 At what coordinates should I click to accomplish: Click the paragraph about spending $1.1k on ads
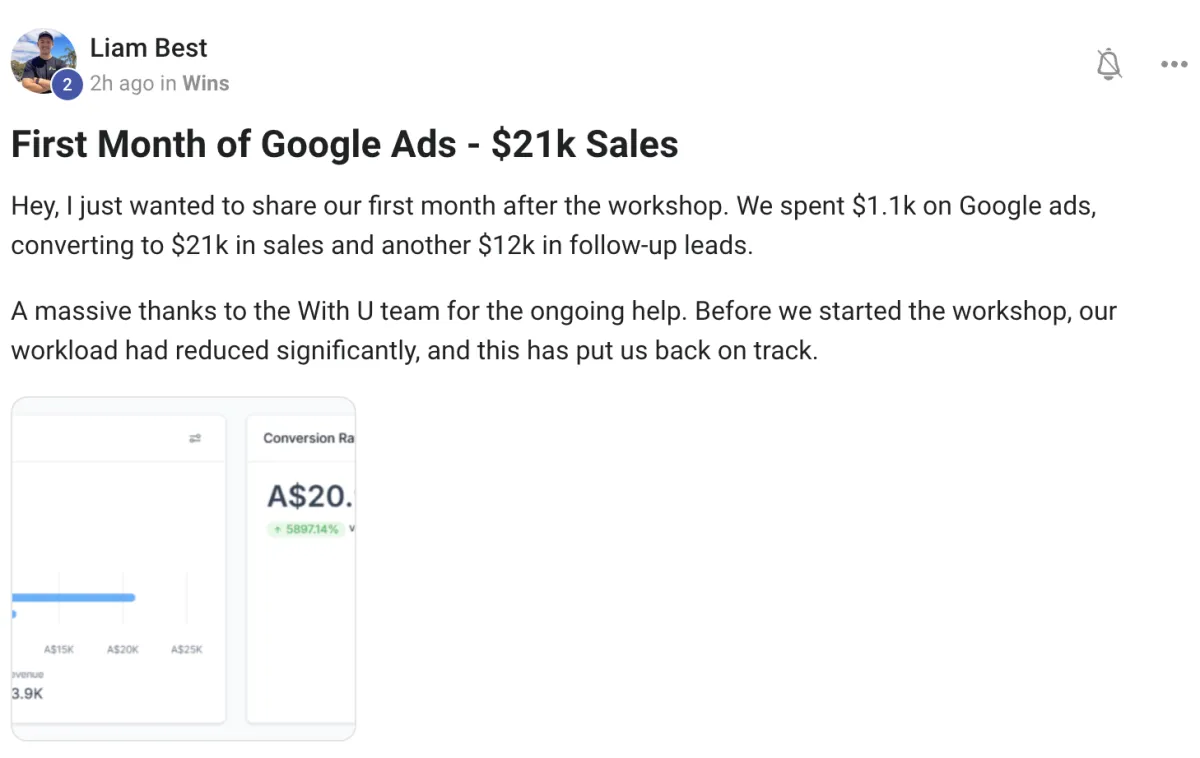pos(560,225)
